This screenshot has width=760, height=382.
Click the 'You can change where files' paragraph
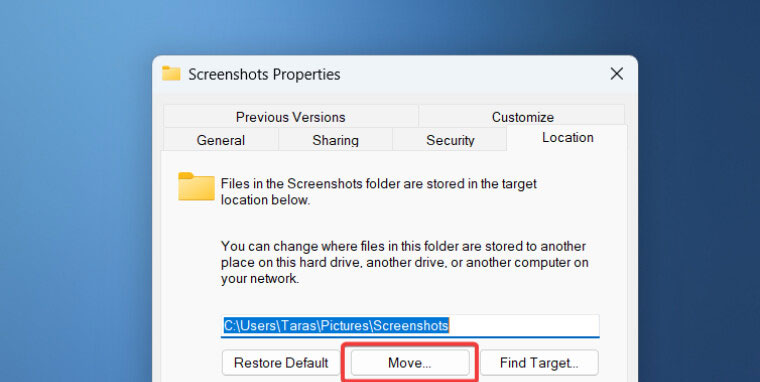tap(405, 262)
